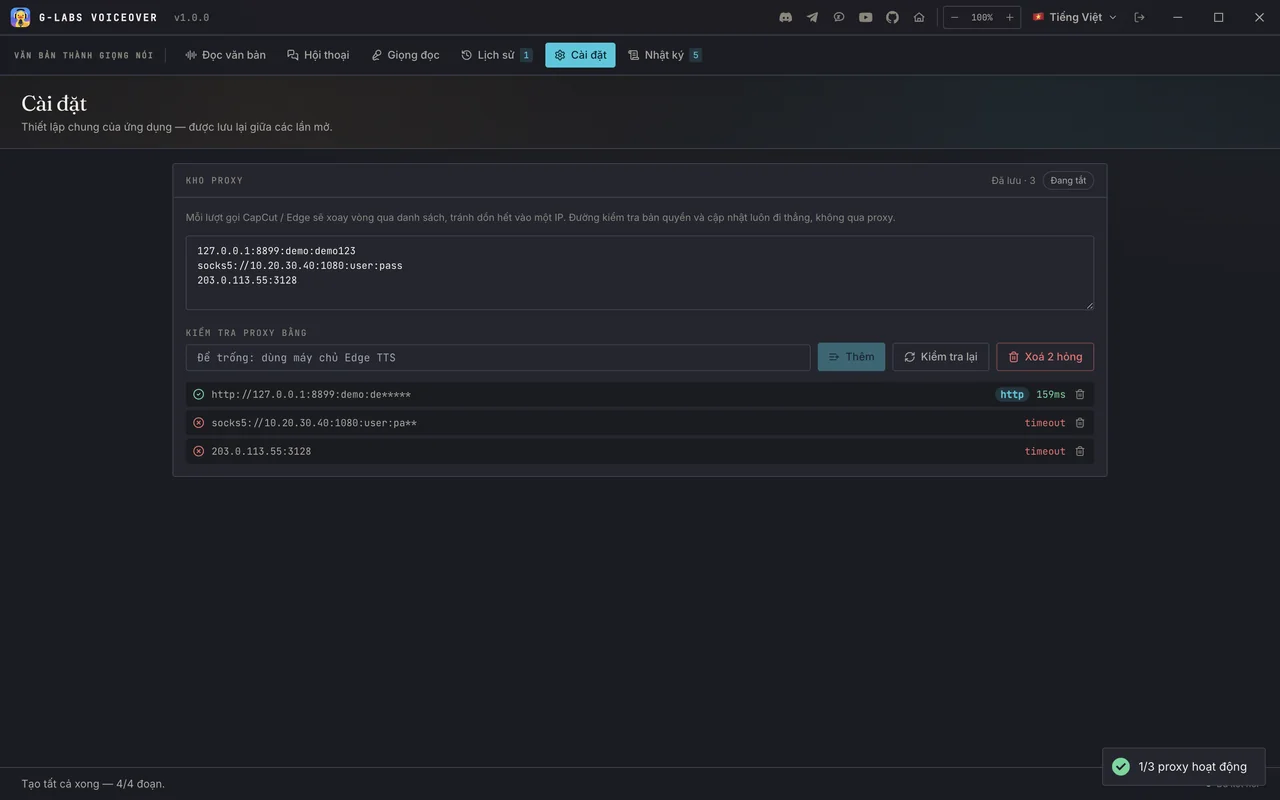Click the green check icon on 127.0.0.1 row

pos(198,395)
